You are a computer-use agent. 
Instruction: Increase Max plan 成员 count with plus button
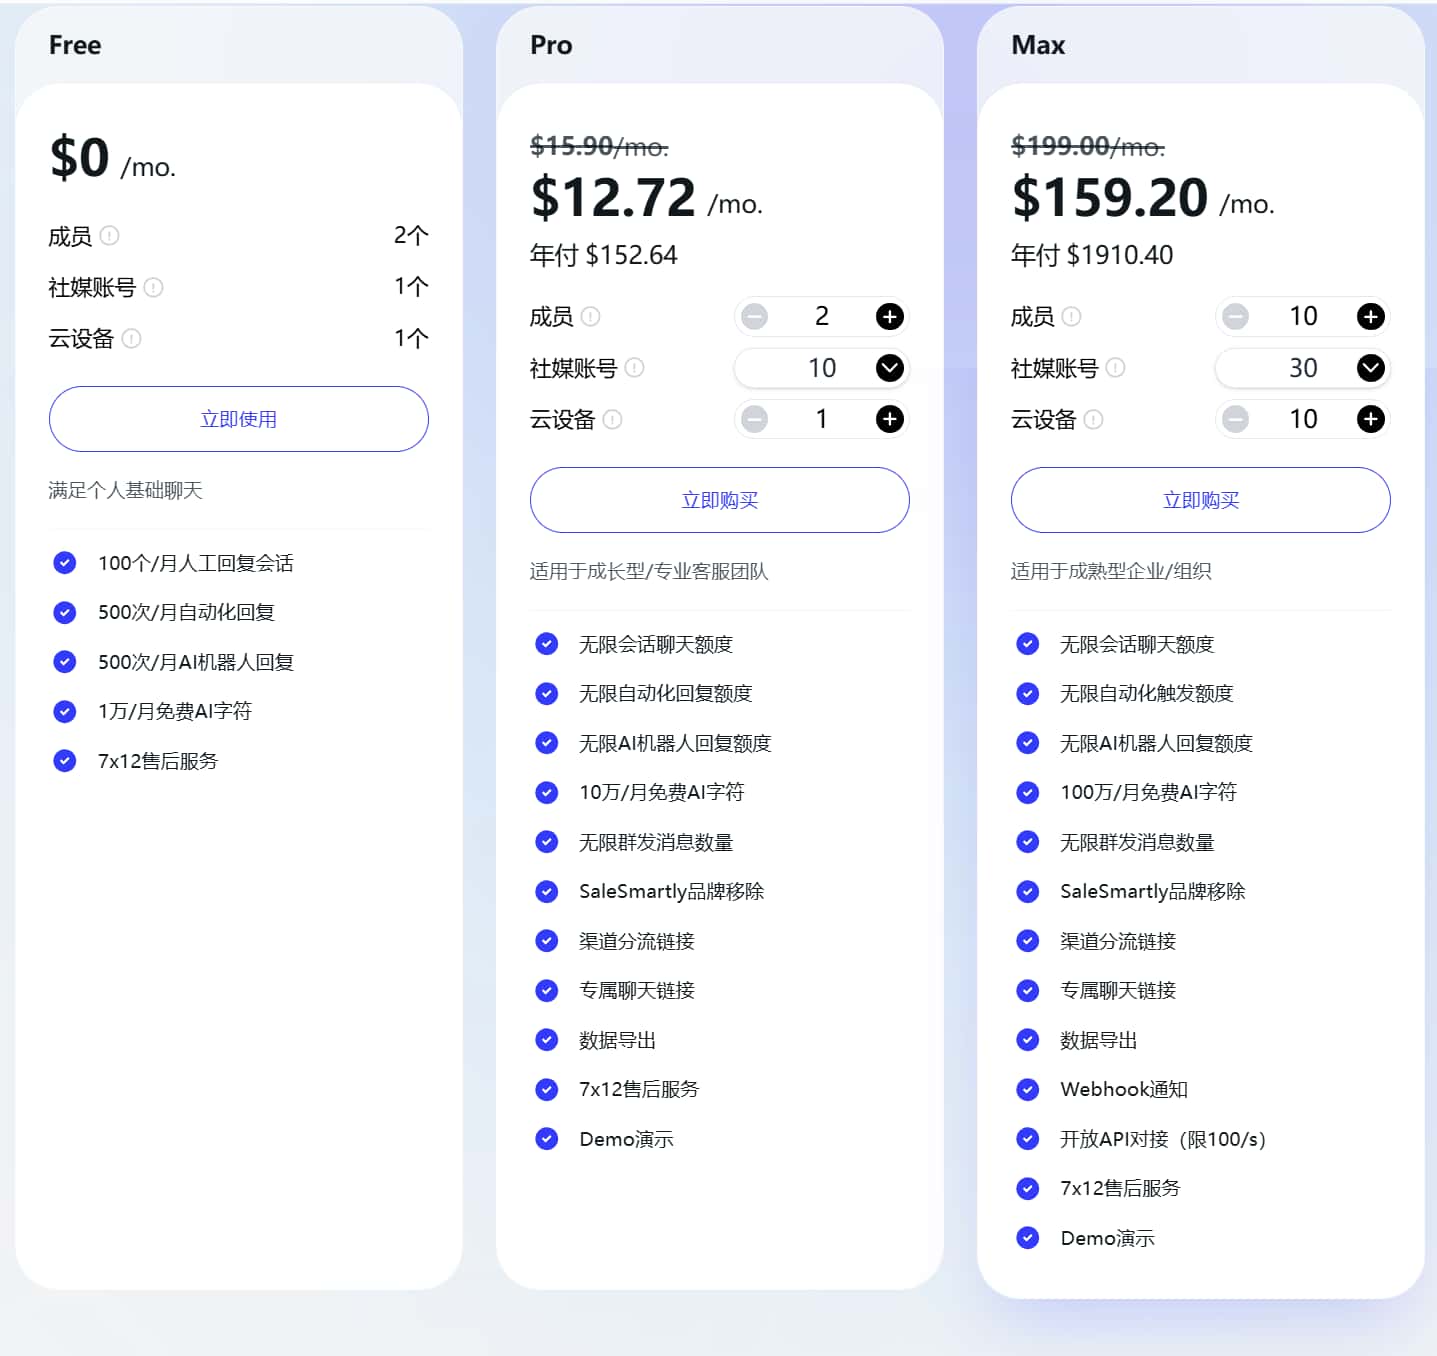coord(1369,316)
